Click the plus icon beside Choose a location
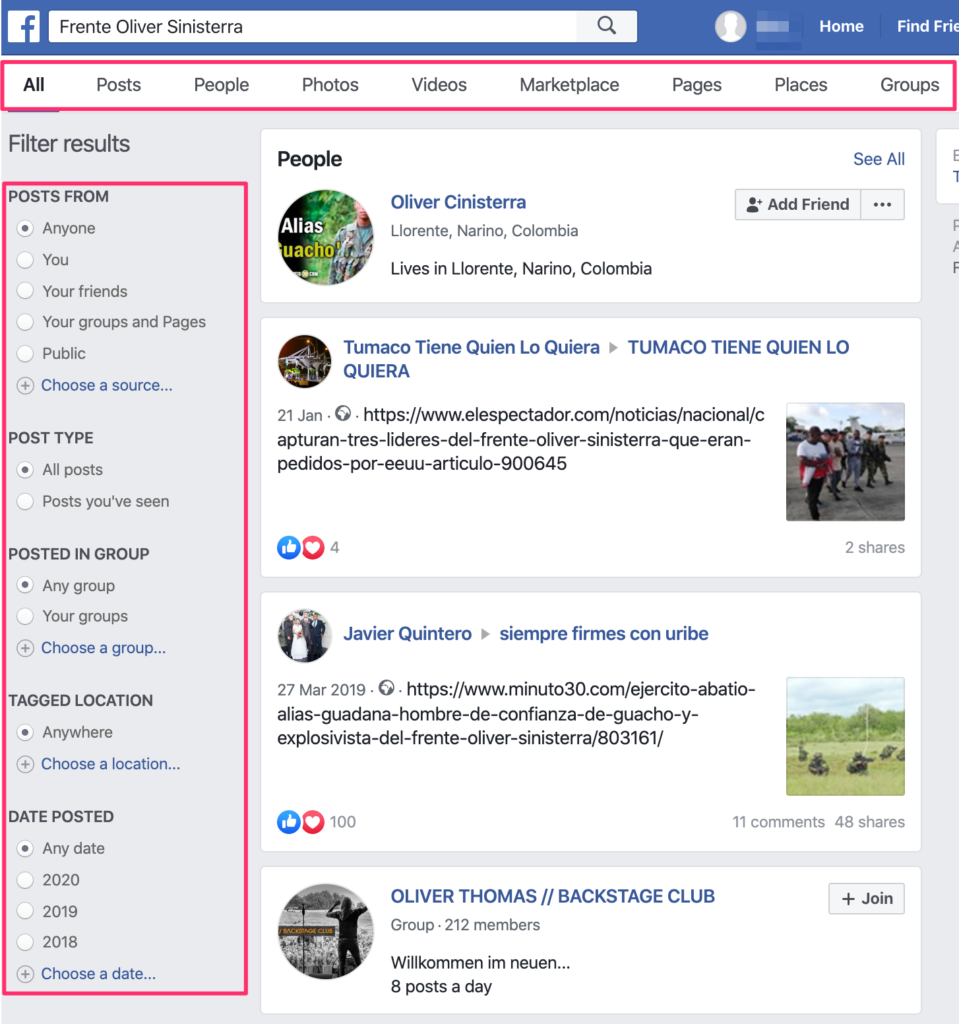Screen dimensions: 959x1024 pos(25,764)
